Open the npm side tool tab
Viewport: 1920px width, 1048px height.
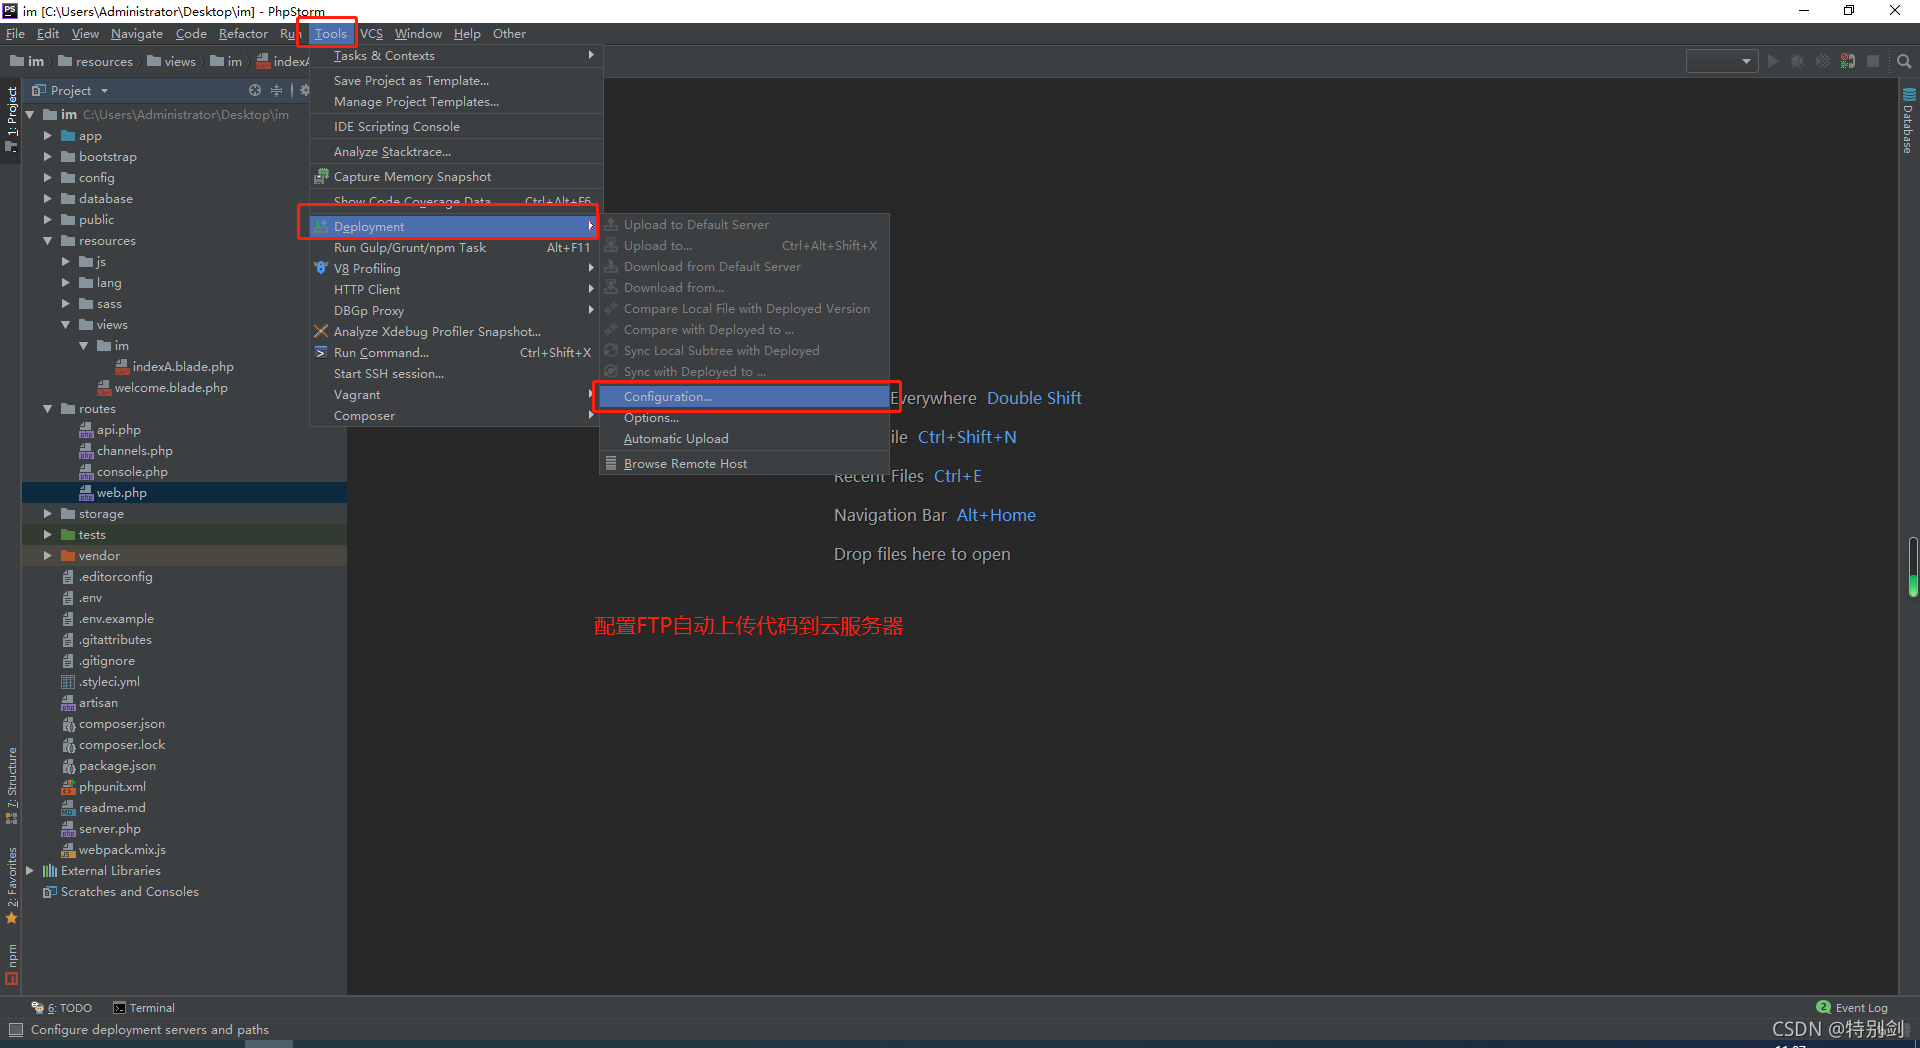pyautogui.click(x=11, y=964)
